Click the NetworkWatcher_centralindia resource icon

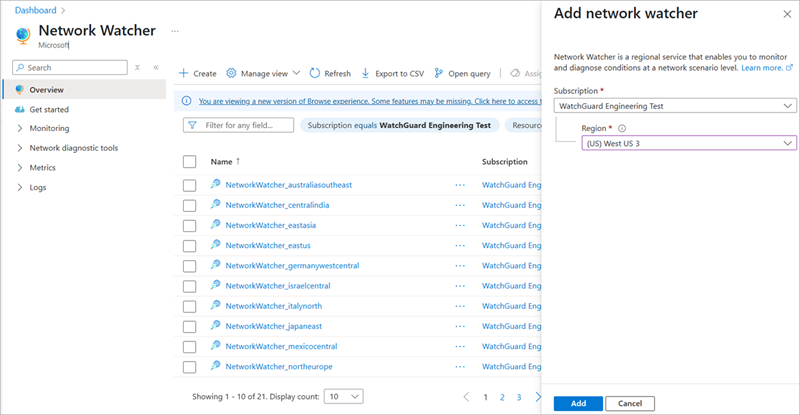tap(216, 204)
